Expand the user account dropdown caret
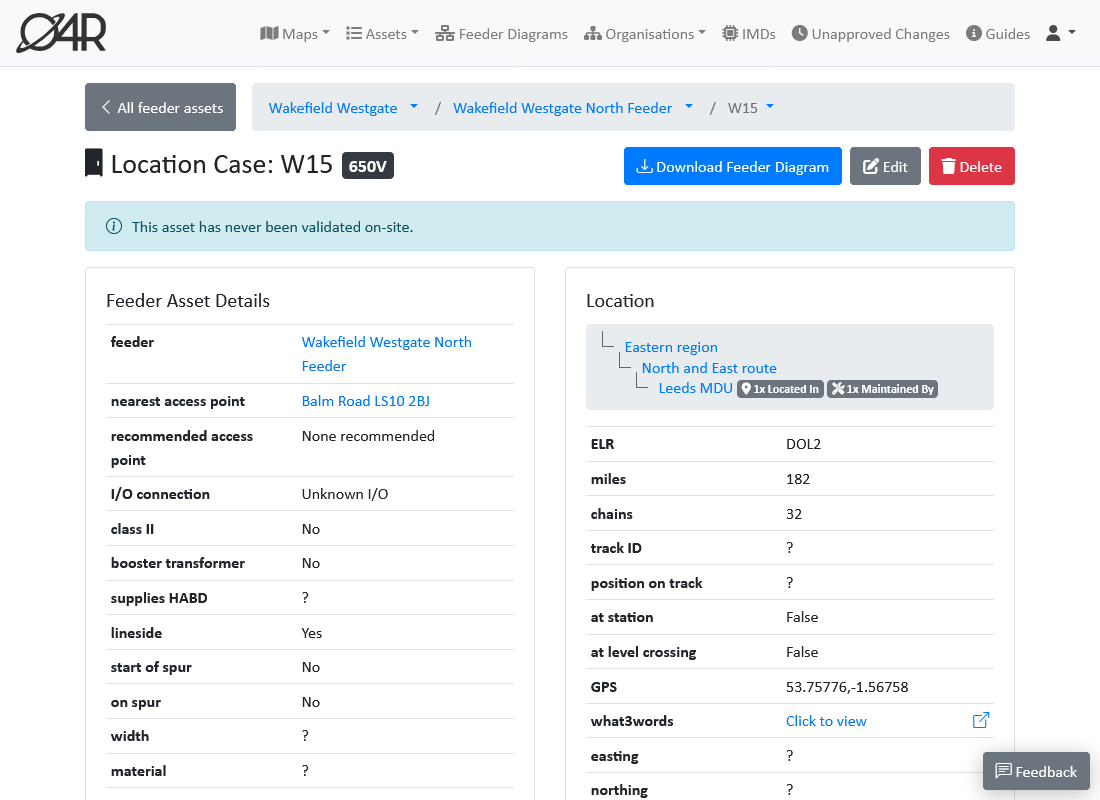This screenshot has width=1100, height=800. 1071,32
